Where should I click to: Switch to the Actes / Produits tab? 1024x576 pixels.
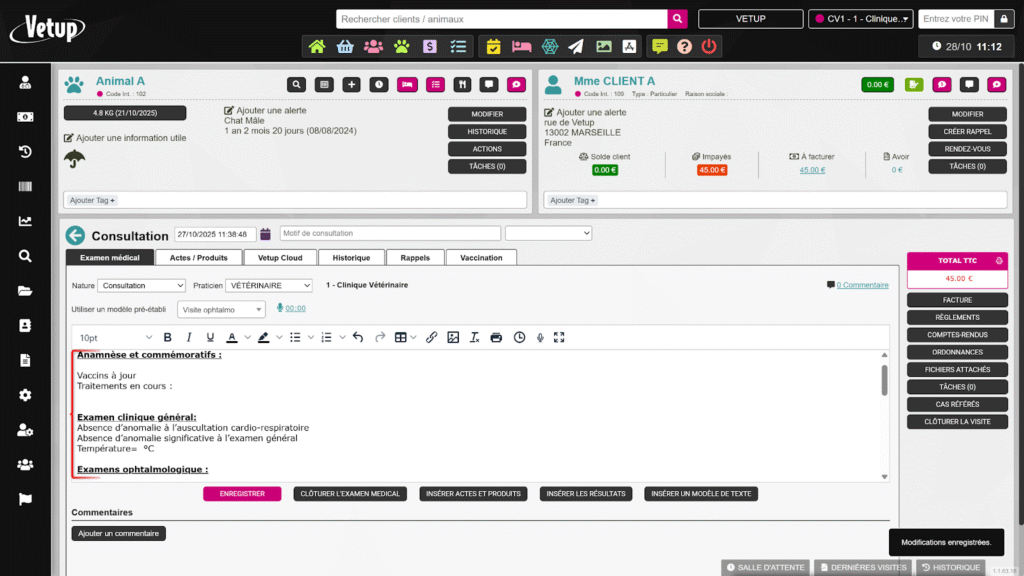[x=198, y=257]
